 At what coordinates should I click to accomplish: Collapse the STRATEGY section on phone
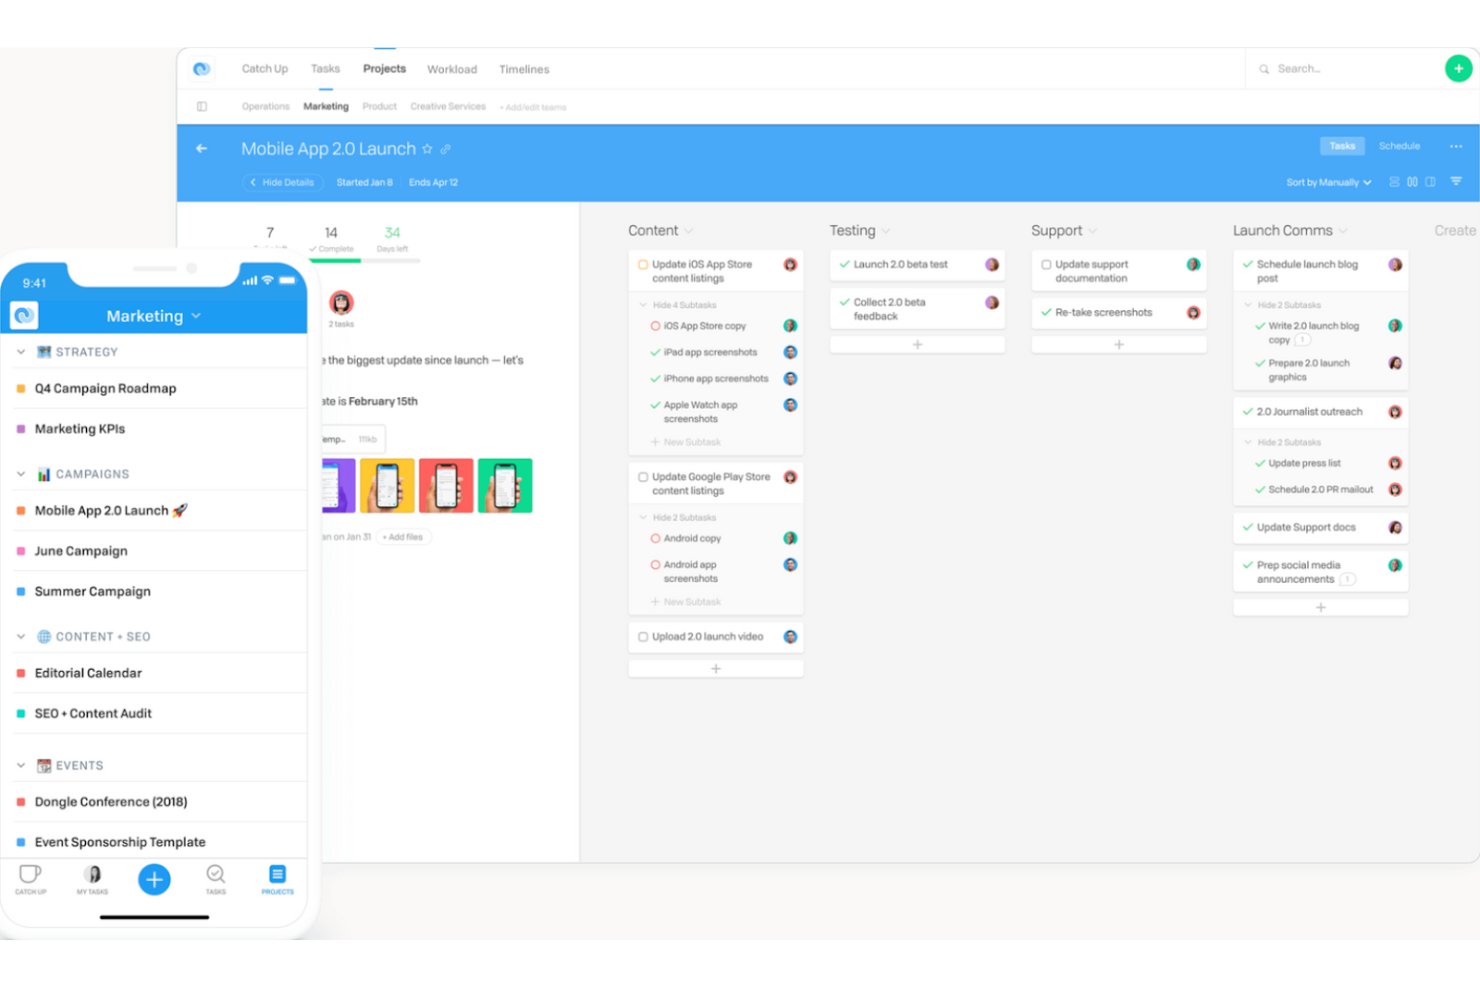coord(21,352)
